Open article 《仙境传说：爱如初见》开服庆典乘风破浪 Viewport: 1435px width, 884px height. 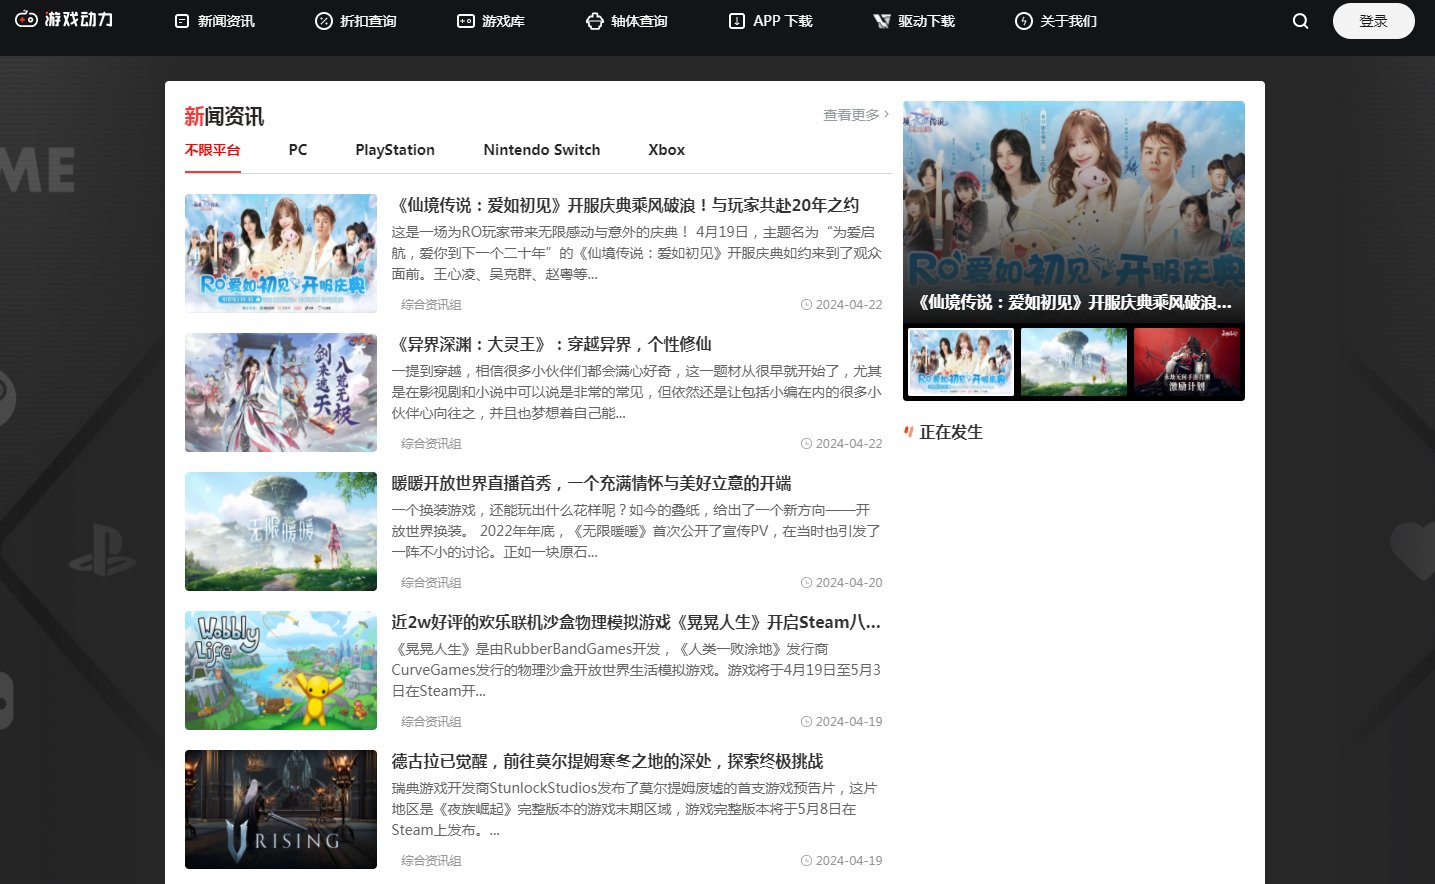[x=625, y=205]
